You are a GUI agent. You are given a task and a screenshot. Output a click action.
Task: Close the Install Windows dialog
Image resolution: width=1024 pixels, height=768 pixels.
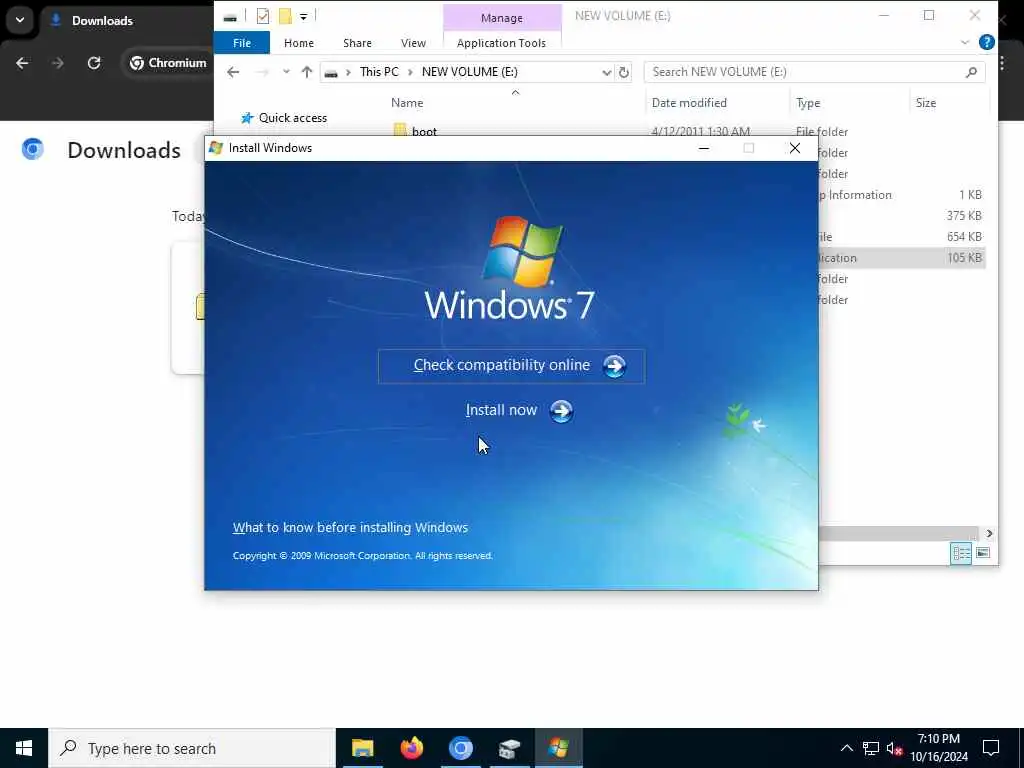[795, 148]
